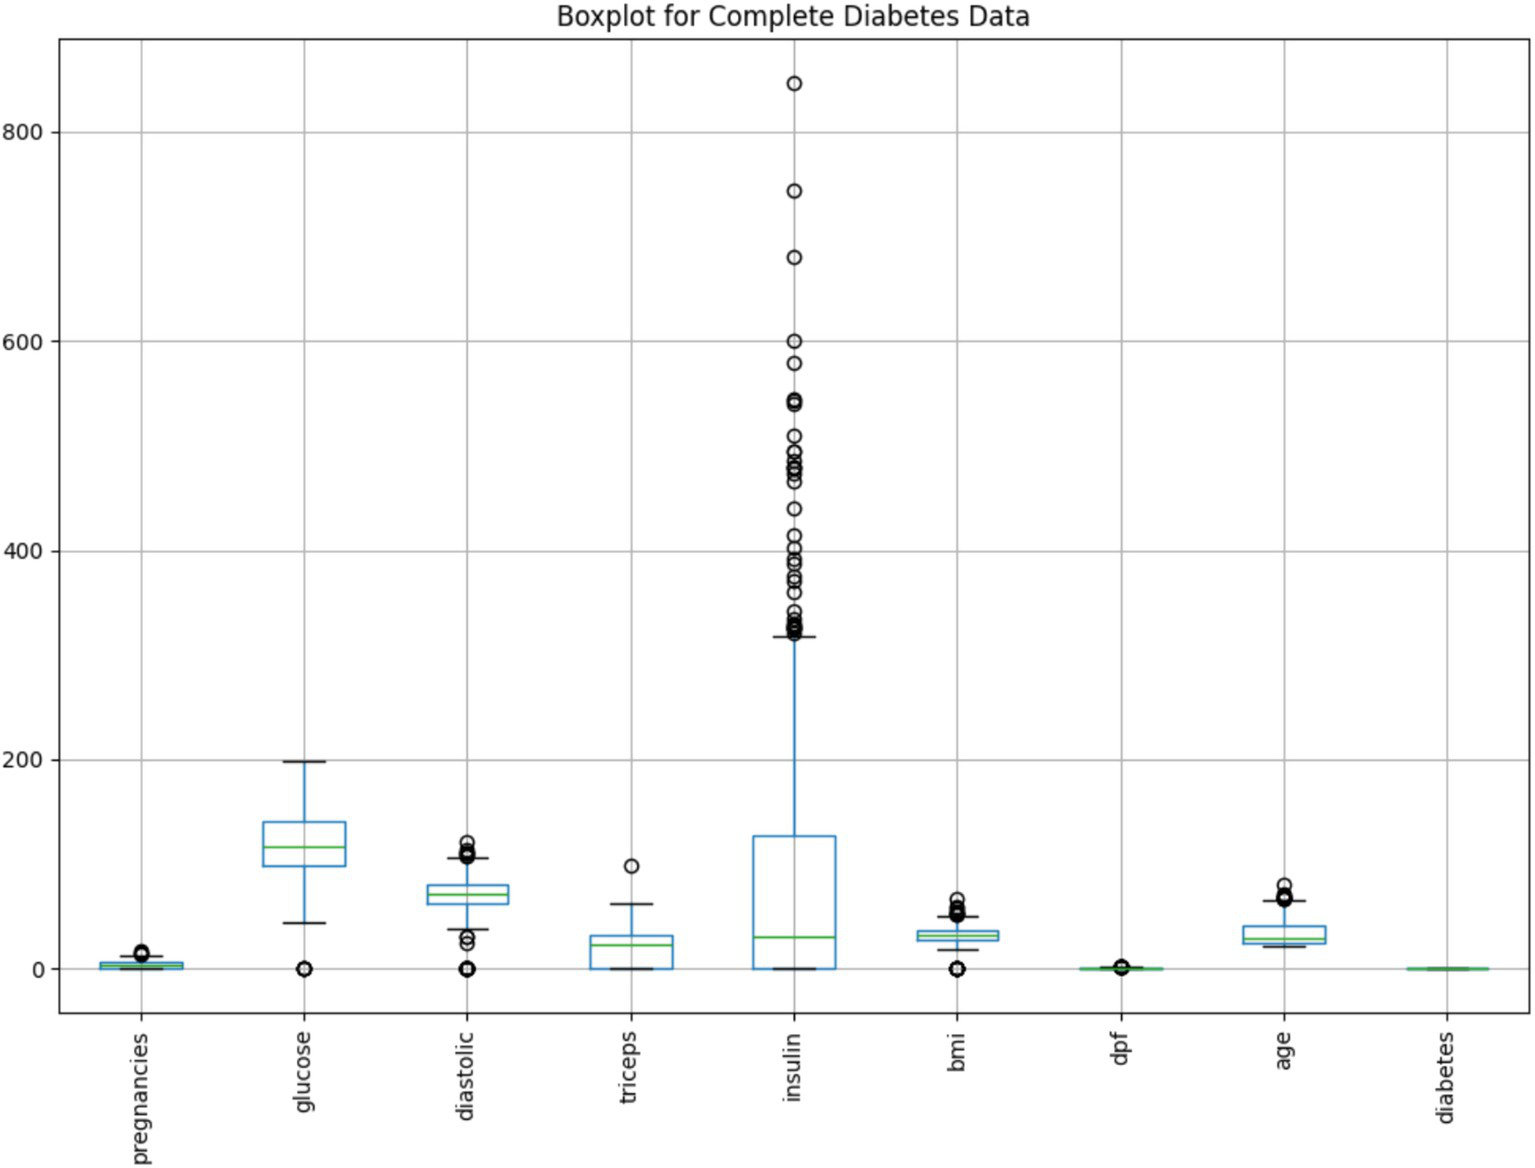Click the 'glucose' x-axis label
Image resolution: width=1535 pixels, height=1168 pixels.
304,1071
